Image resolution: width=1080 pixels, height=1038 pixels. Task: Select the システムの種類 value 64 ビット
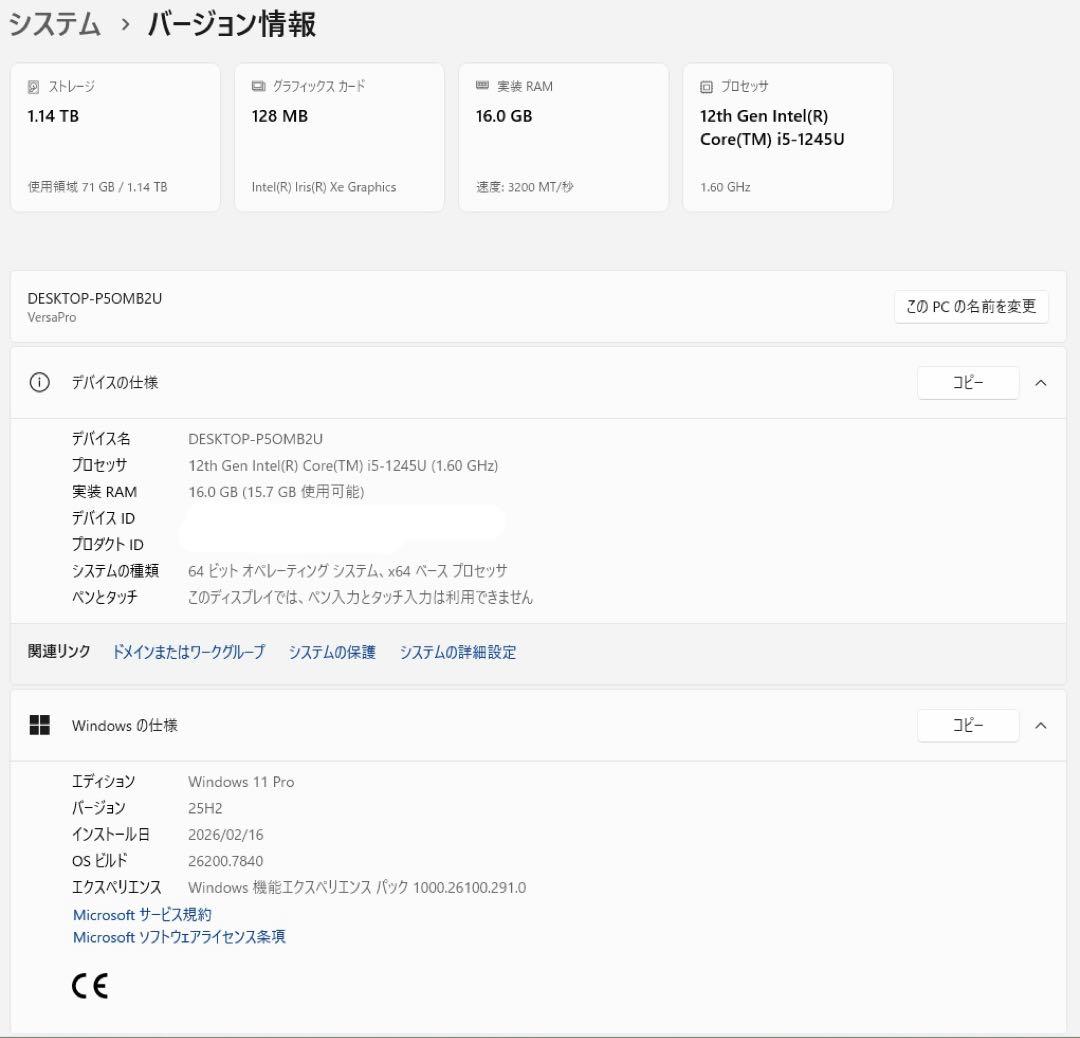348,571
